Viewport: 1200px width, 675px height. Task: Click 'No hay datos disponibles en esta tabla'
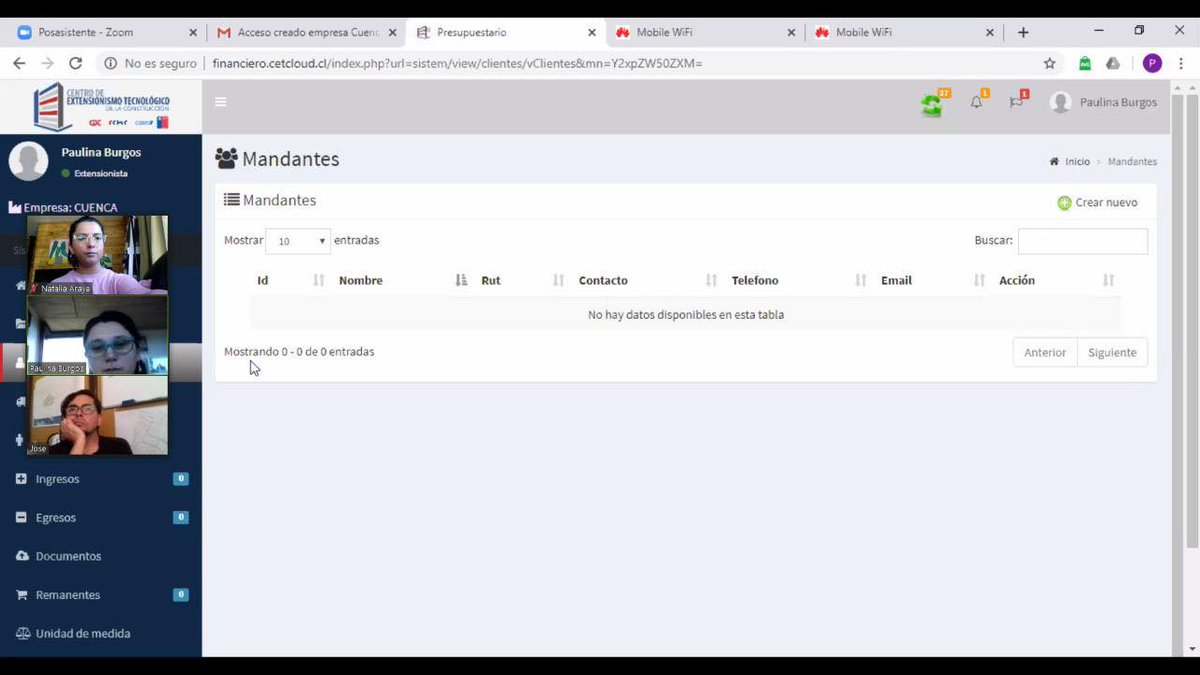coord(686,315)
